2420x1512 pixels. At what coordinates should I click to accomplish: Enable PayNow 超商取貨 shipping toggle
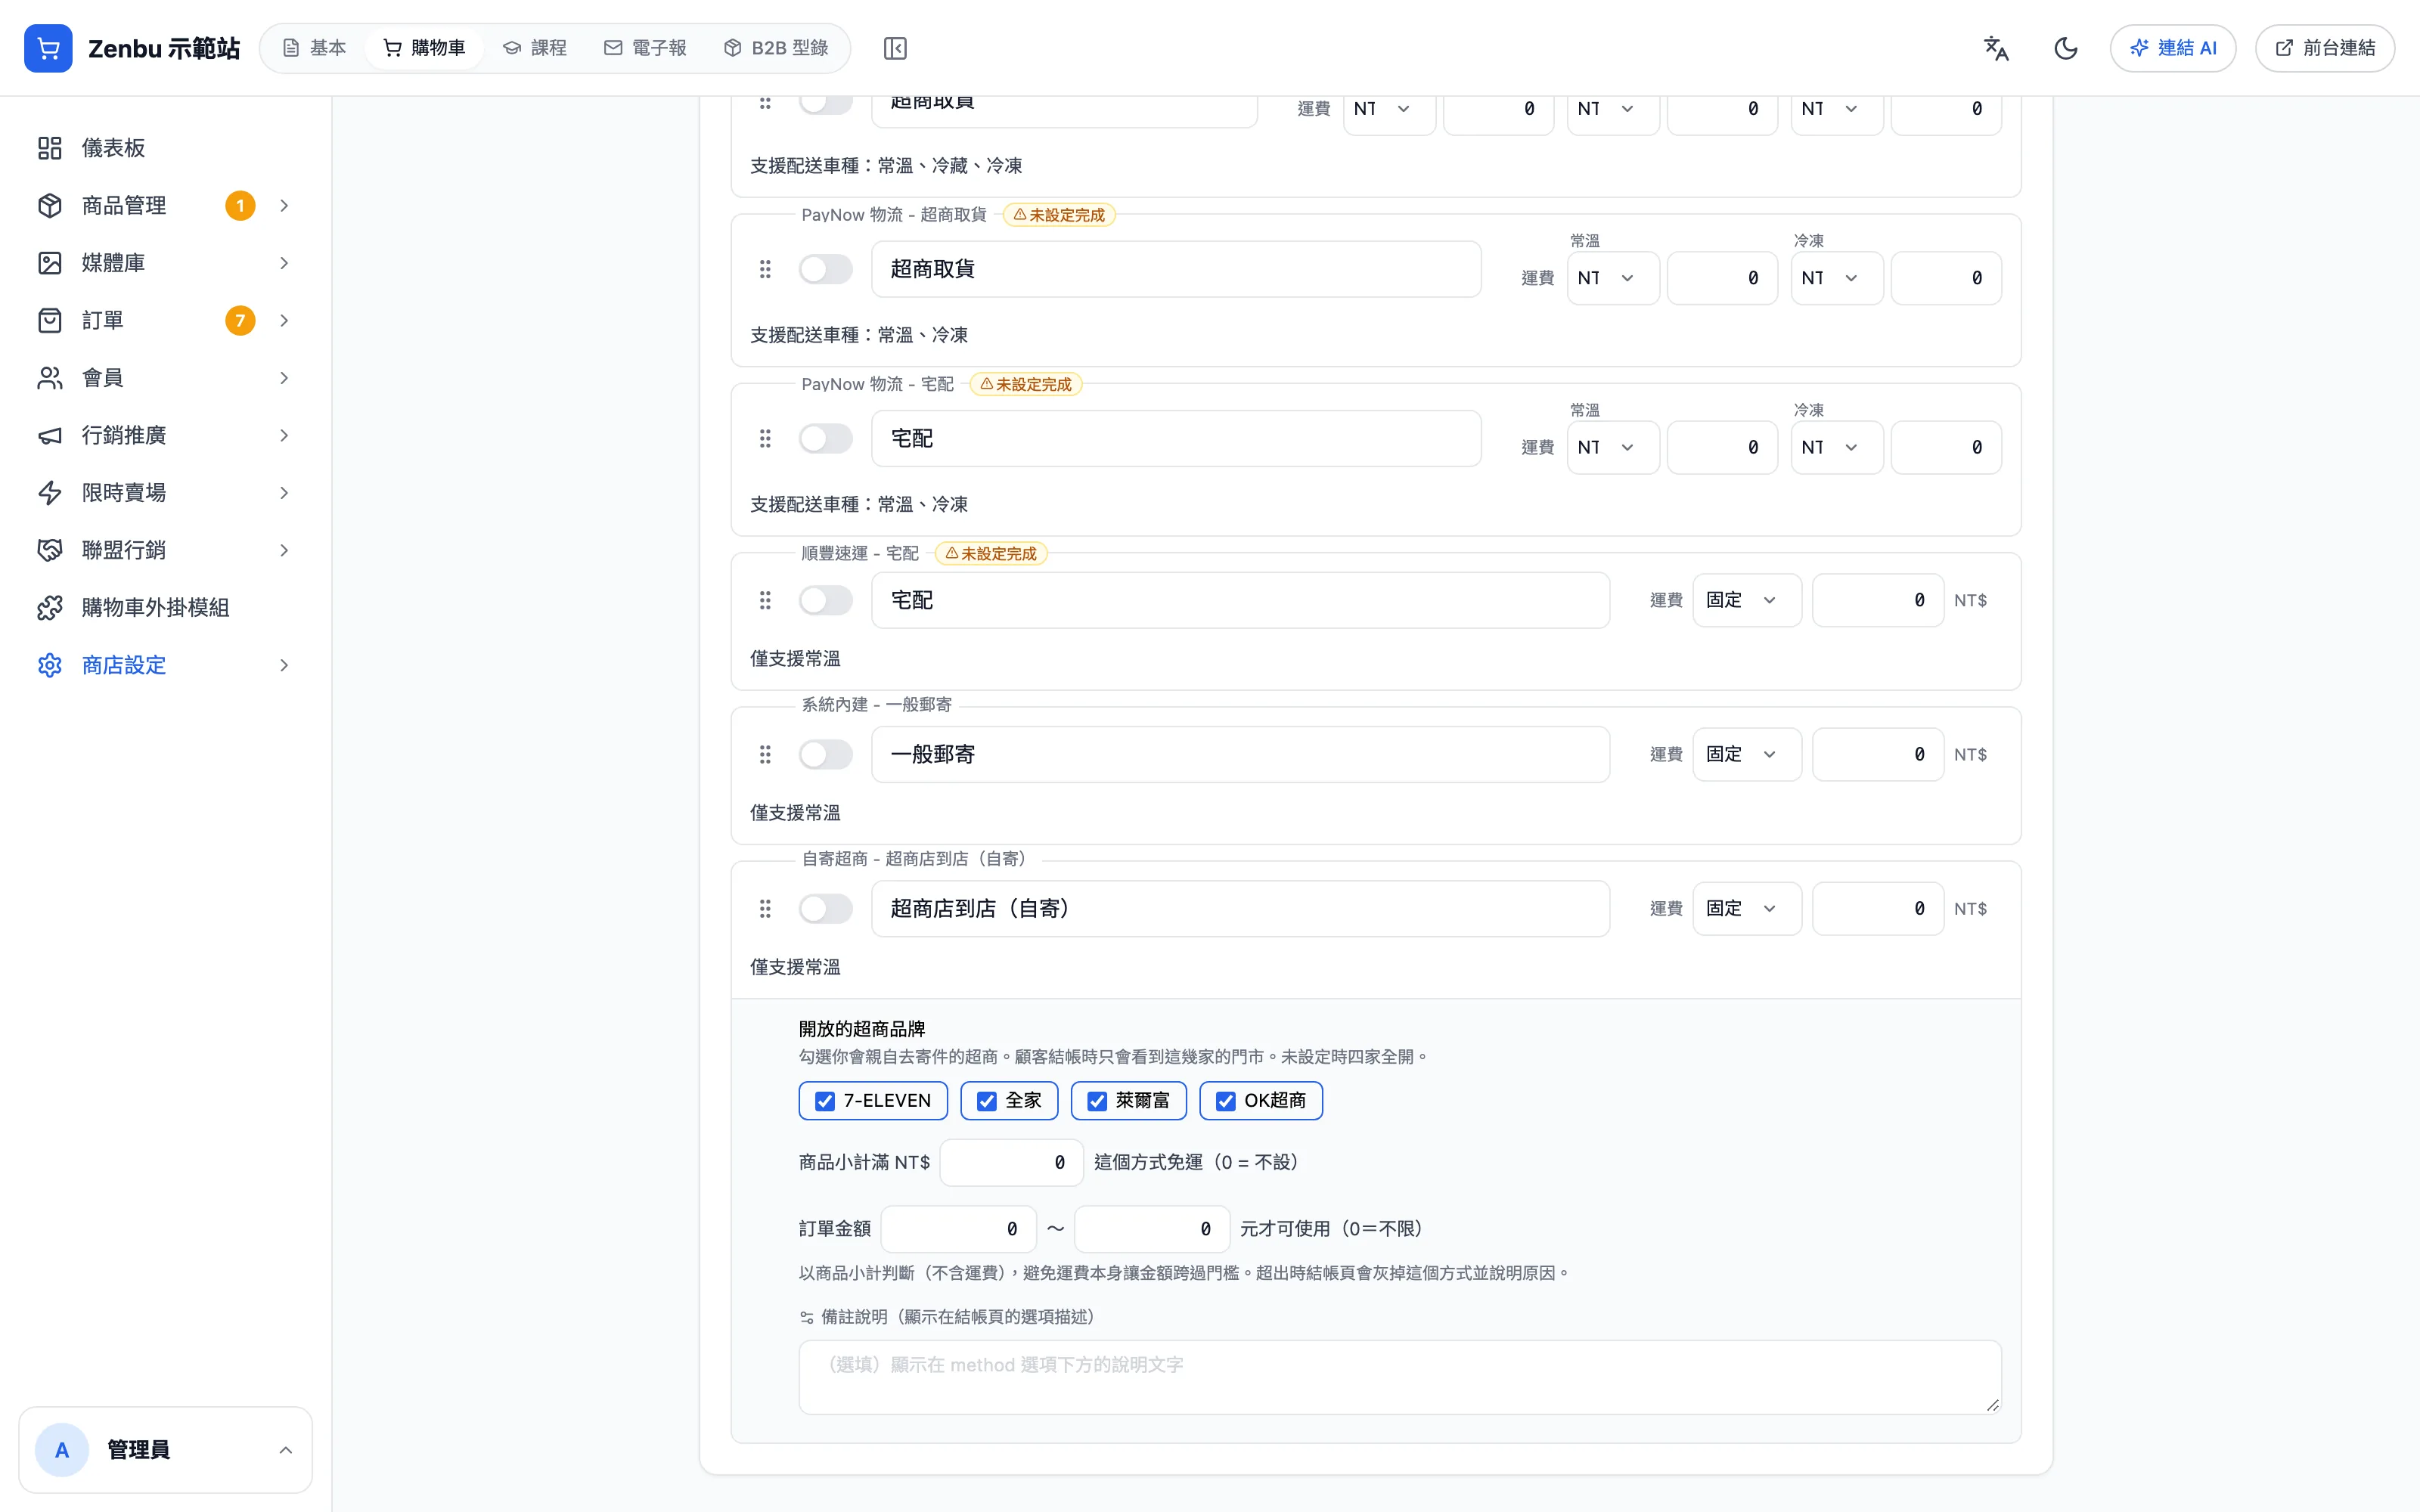click(825, 269)
